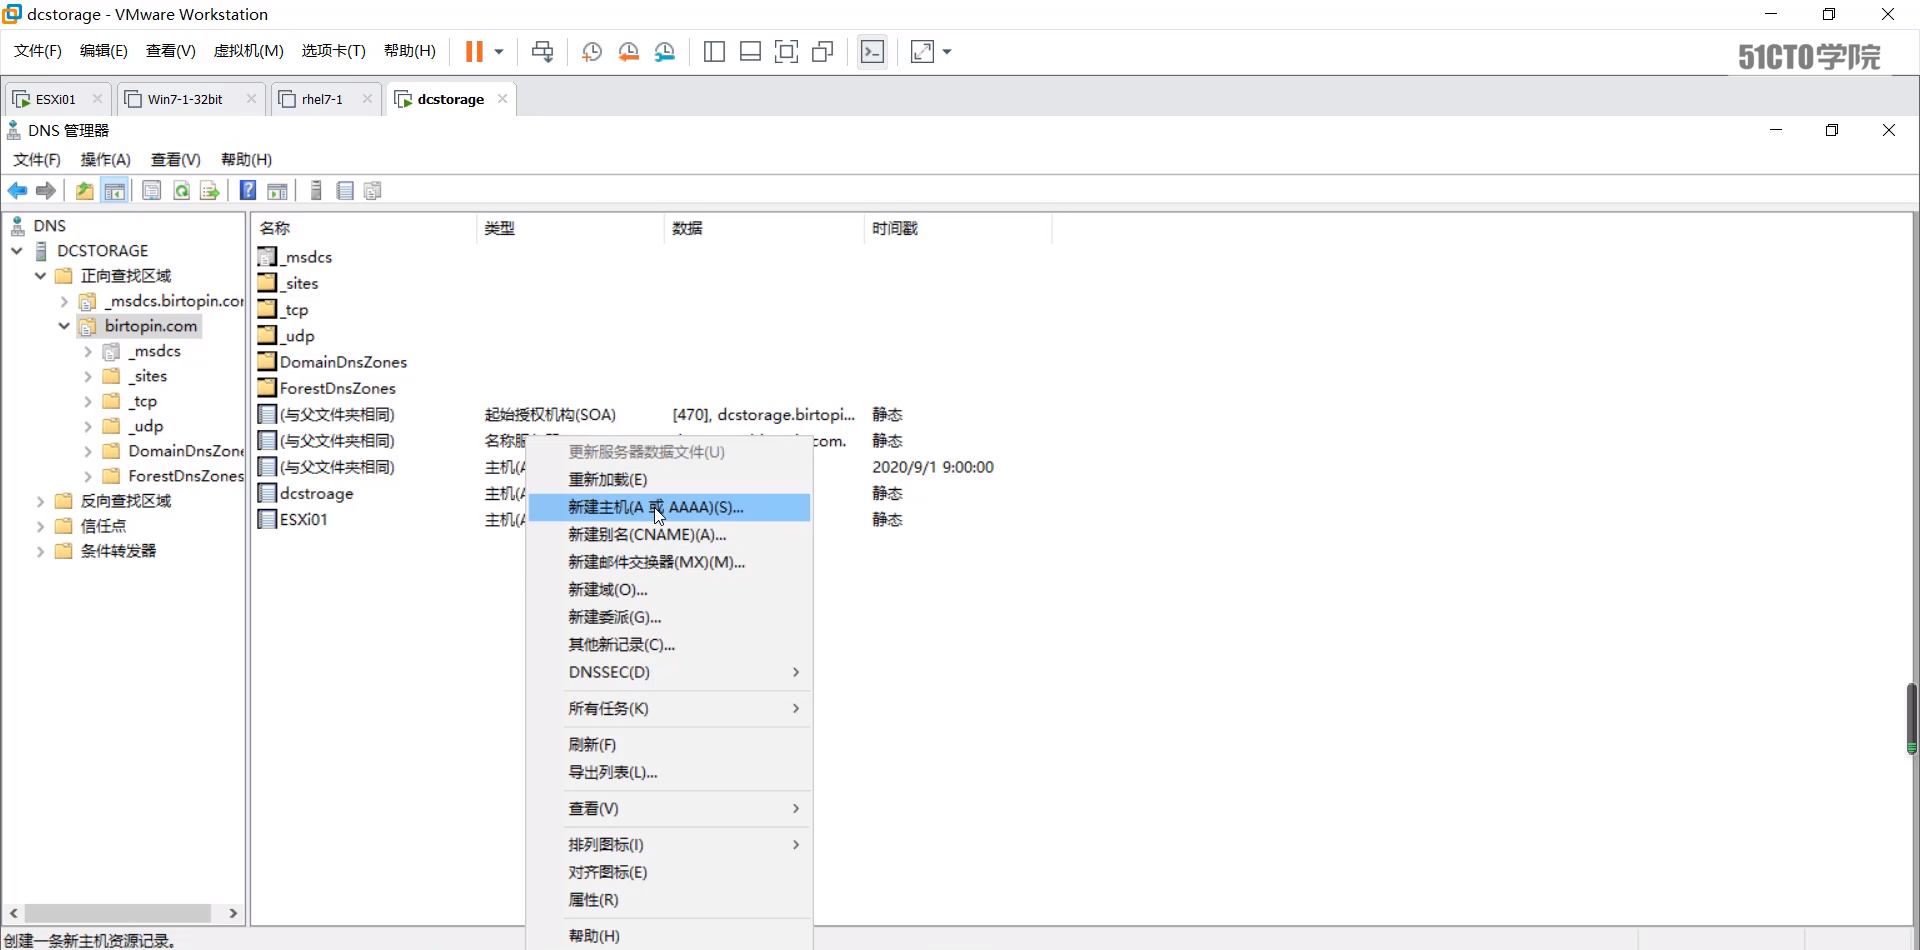Select DomainDnsZones in the record list
Image resolution: width=1920 pixels, height=950 pixels.
[x=343, y=362]
